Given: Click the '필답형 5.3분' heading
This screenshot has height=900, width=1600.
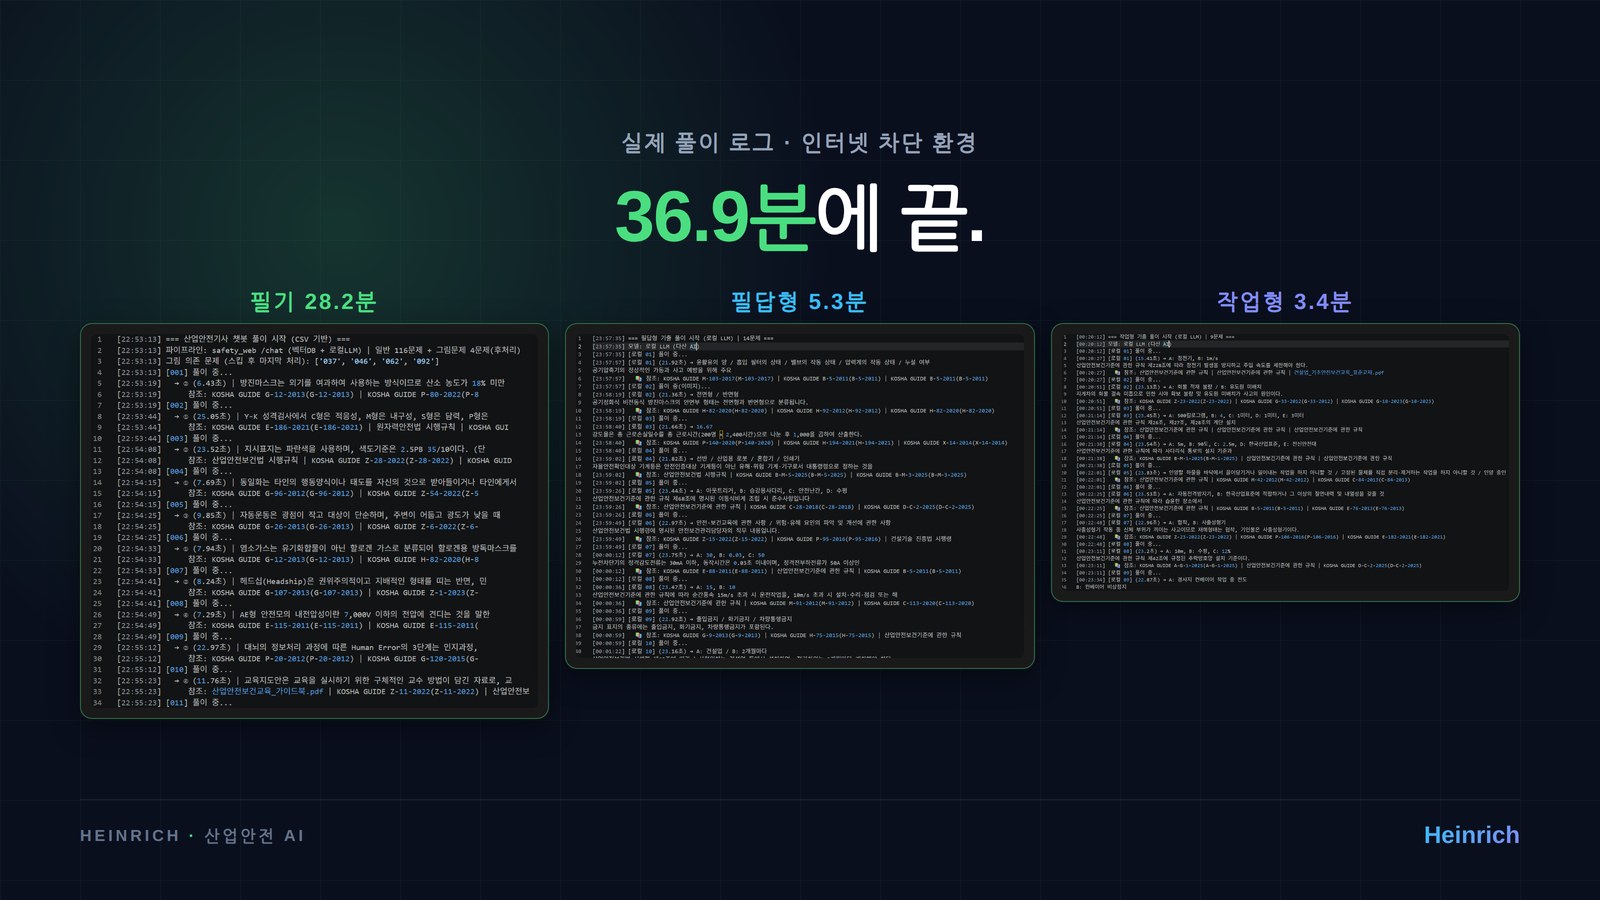Looking at the screenshot, I should click(x=799, y=301).
